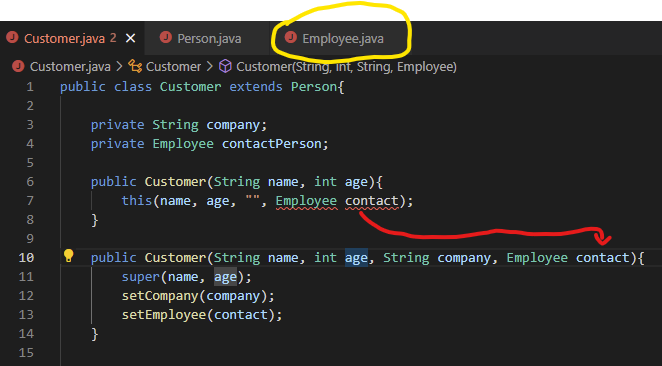662x366 pixels.
Task: Click 'contactPerson' field on line 4
Action: pos(271,144)
